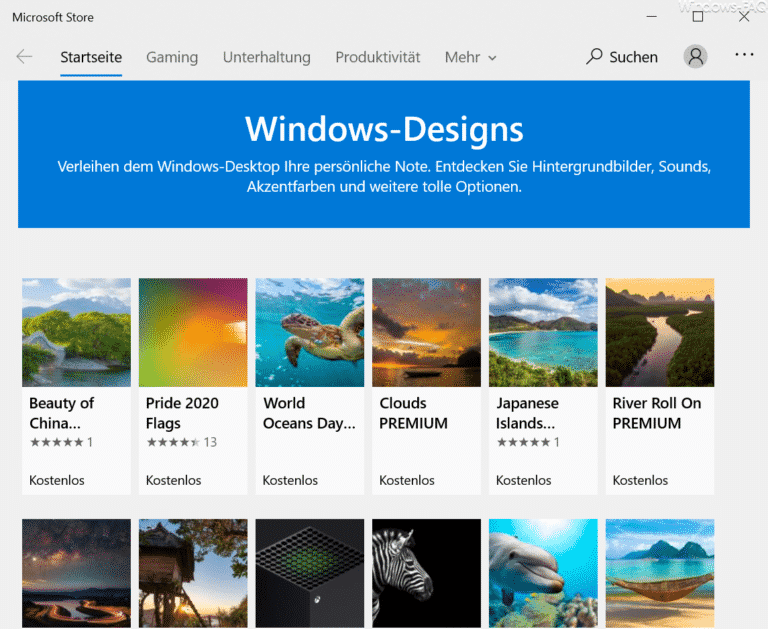Click the World Oceans Day... title
Screen dimensions: 768x629
point(309,413)
